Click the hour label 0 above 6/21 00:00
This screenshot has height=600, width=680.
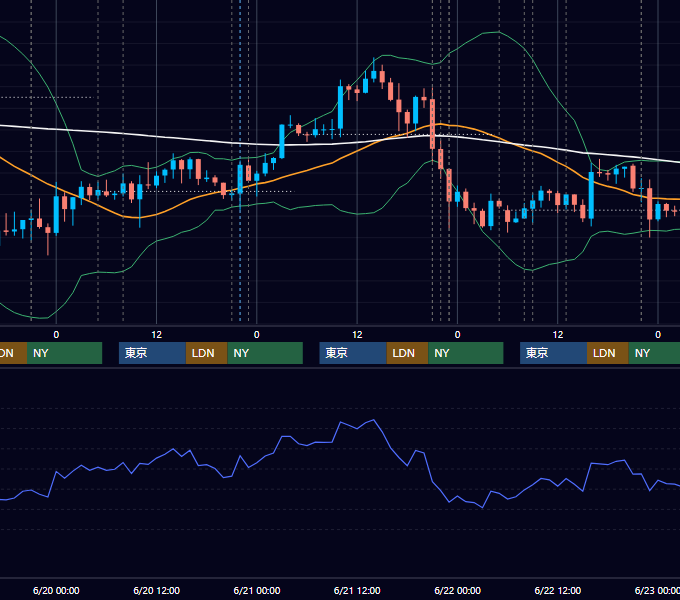[x=257, y=335]
